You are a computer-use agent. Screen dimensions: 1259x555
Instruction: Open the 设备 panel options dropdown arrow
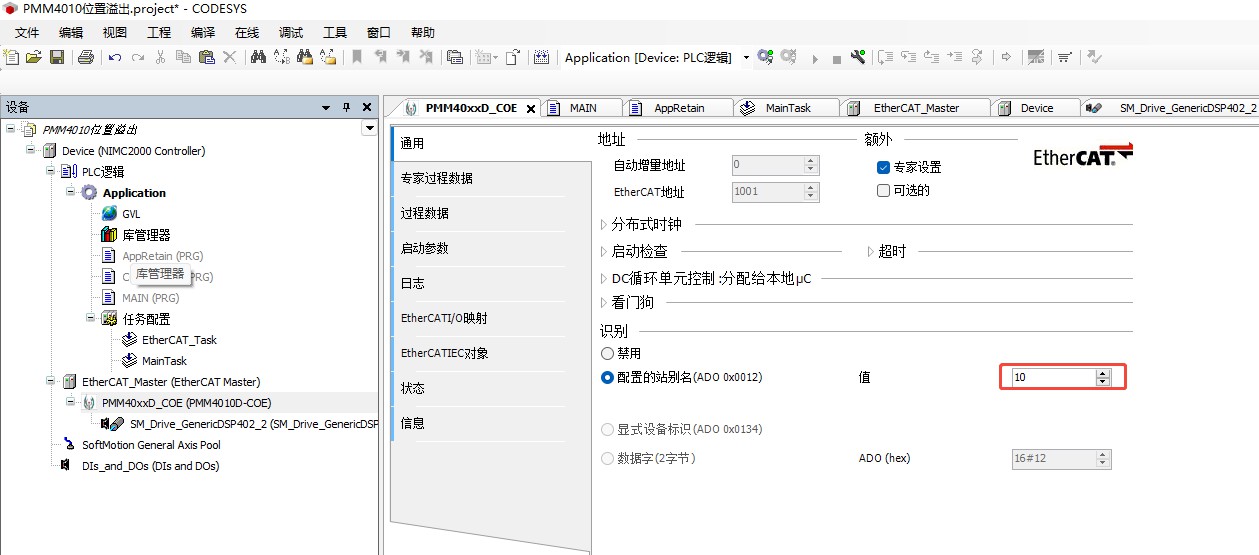327,107
